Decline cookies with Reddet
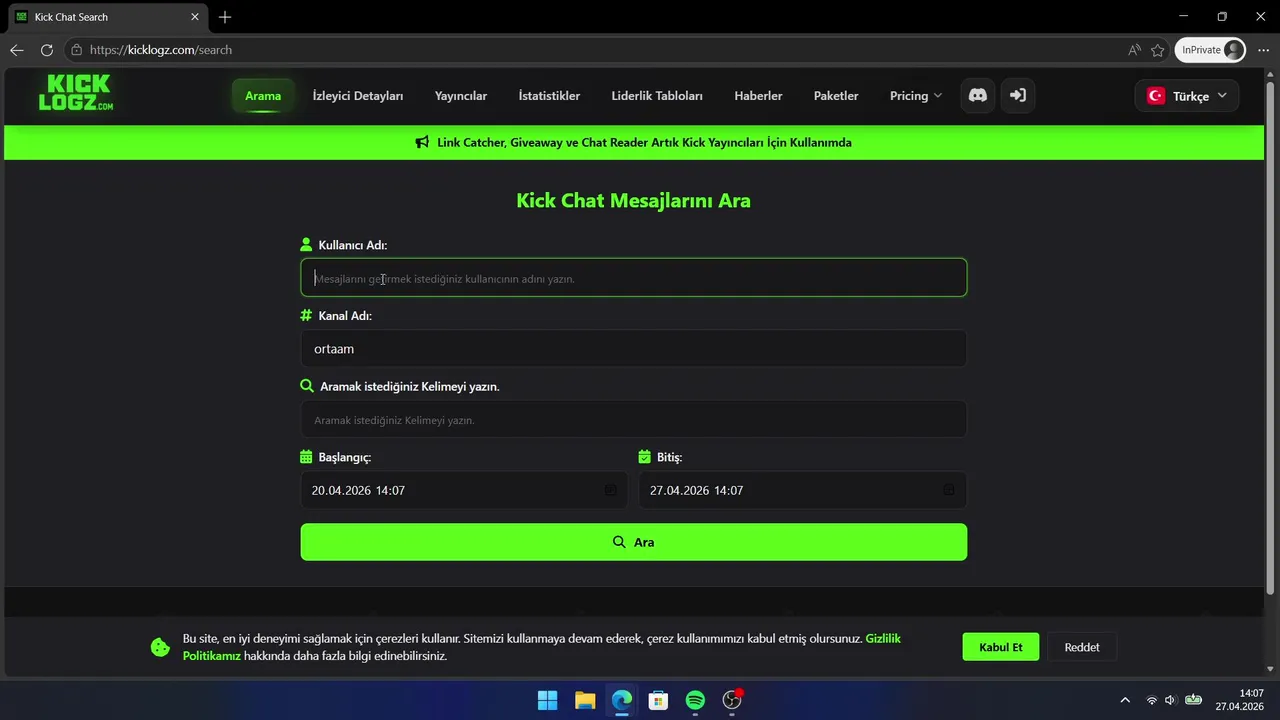The image size is (1280, 720). click(1081, 647)
